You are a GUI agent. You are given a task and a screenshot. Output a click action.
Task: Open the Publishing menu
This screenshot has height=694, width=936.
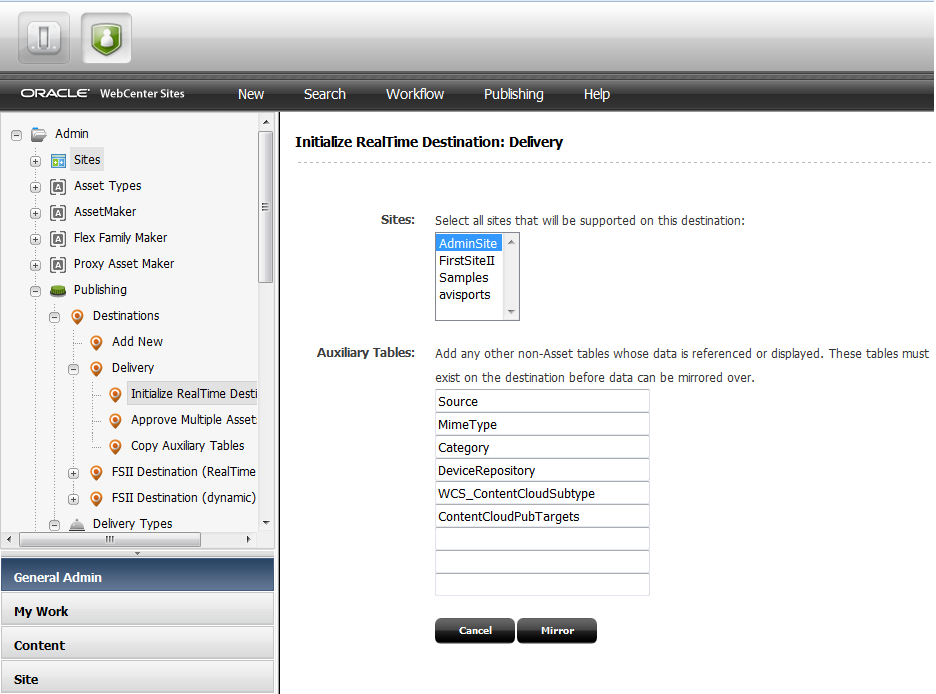(x=513, y=94)
